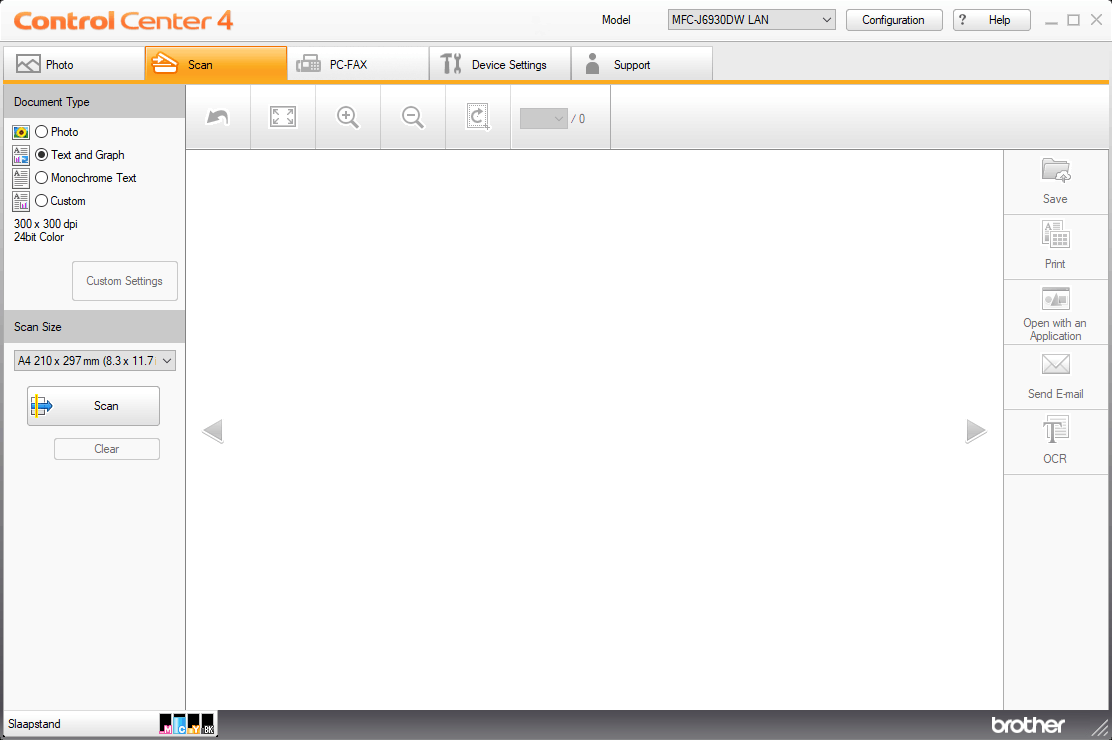
Task: Click the zoom in magnifier icon
Action: coord(348,117)
